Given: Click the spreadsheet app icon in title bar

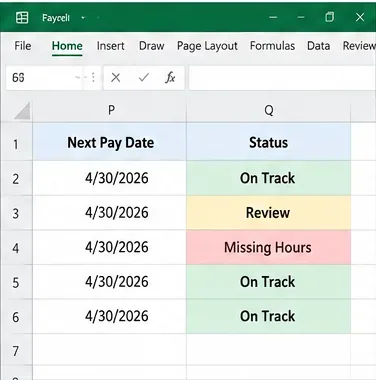Looking at the screenshot, I should coord(22,17).
